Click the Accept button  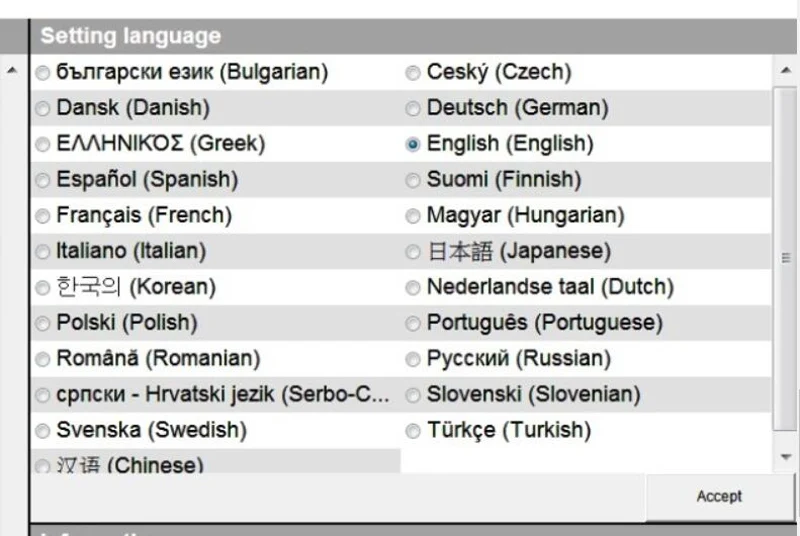pyautogui.click(x=720, y=496)
